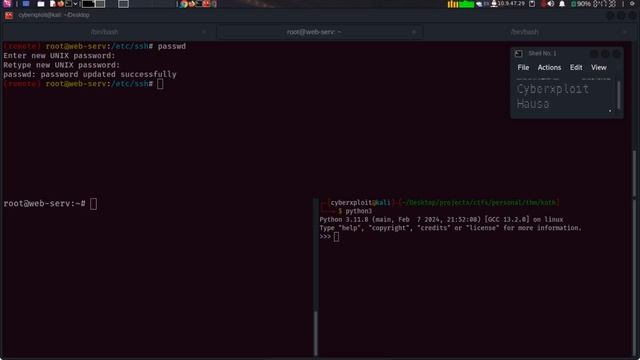Switch to the outlined empty workspace box
This screenshot has width=640, height=360.
(123, 4)
